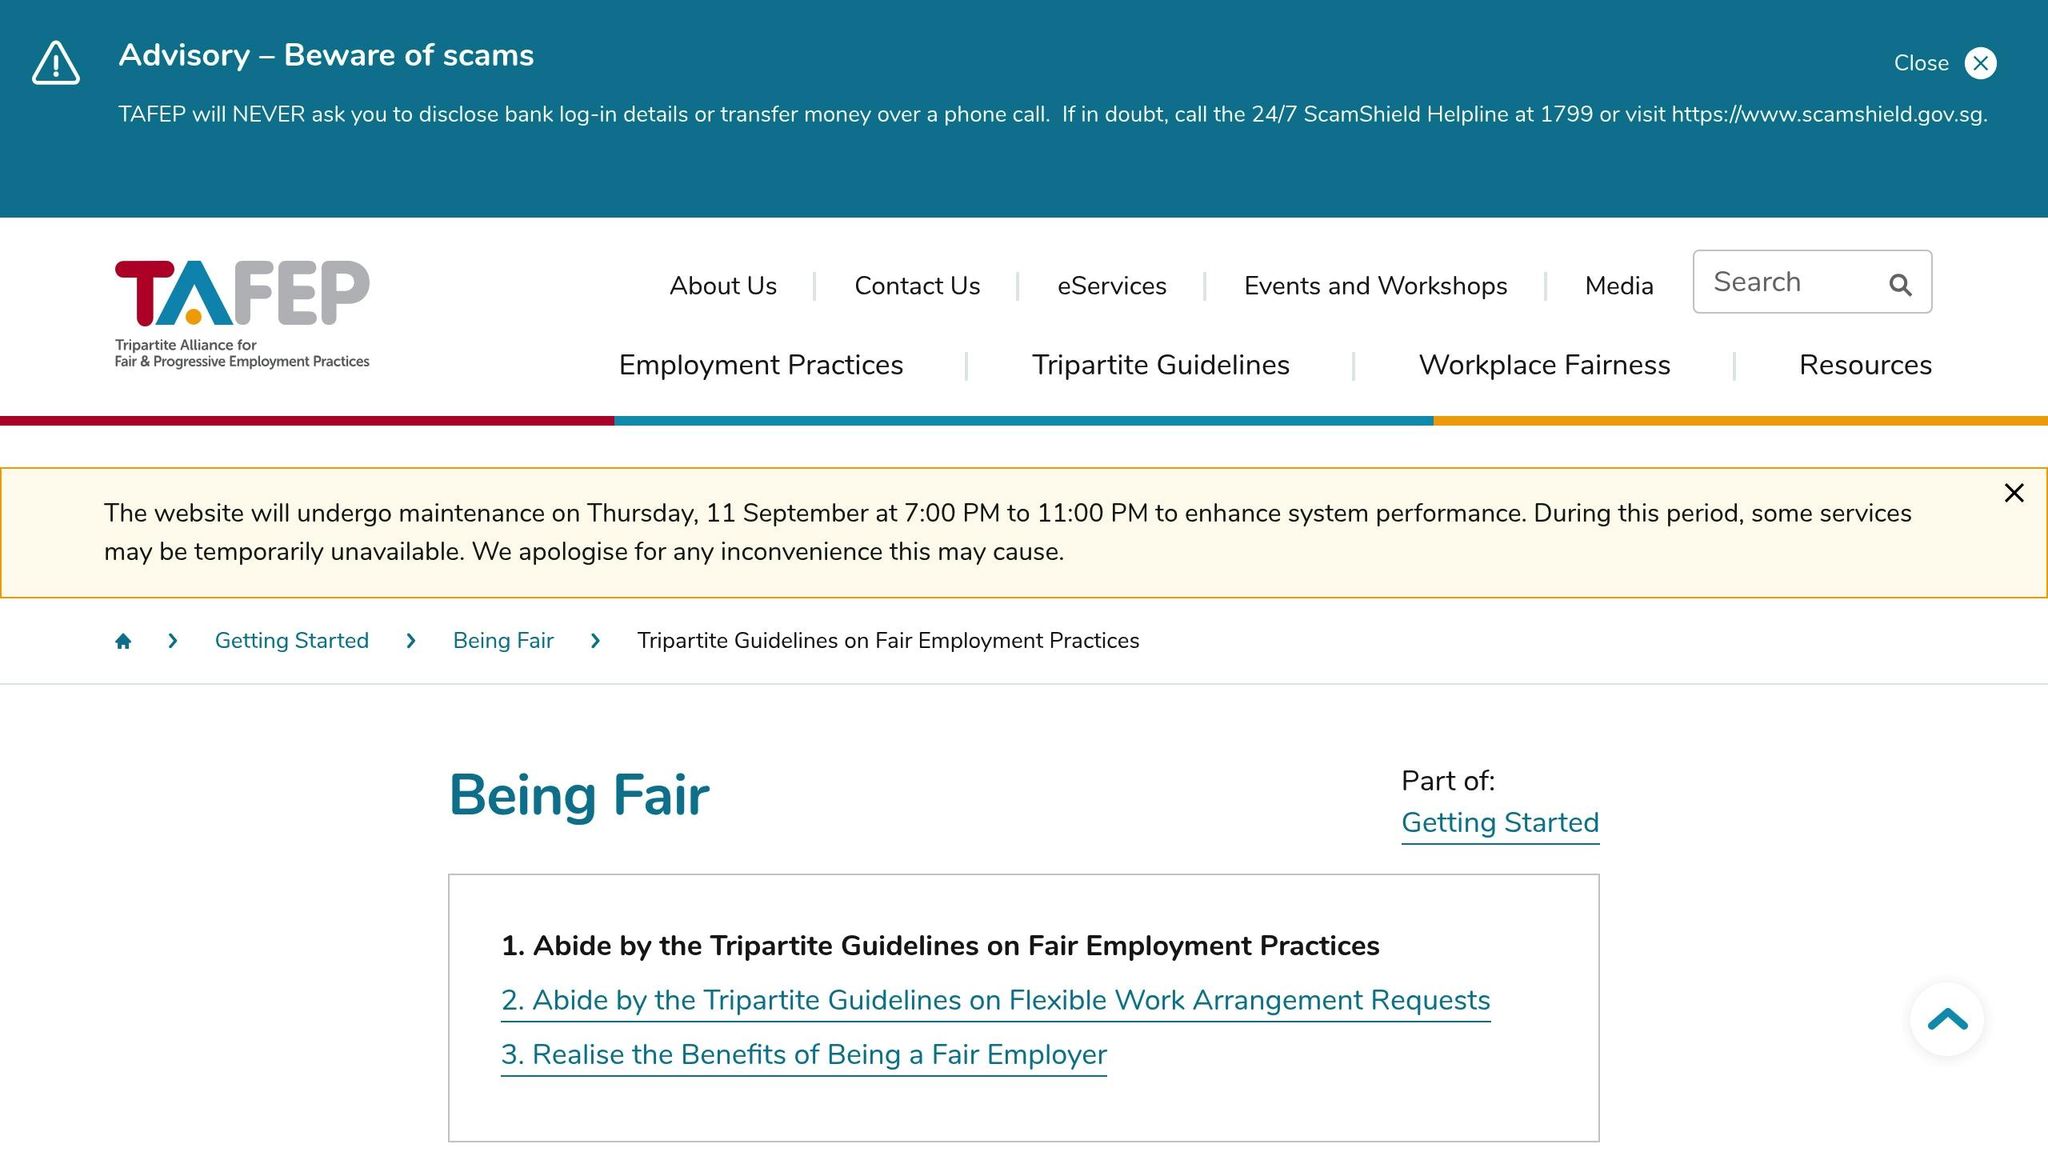Click the chevron next to the home icon

(172, 640)
